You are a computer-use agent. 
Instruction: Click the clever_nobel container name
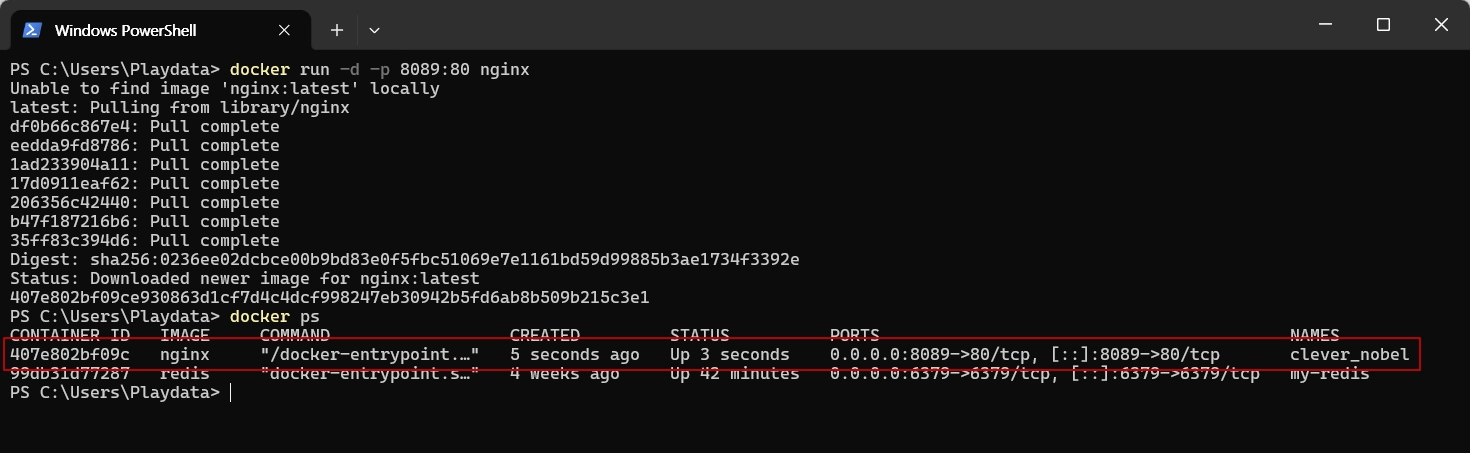tap(1350, 355)
